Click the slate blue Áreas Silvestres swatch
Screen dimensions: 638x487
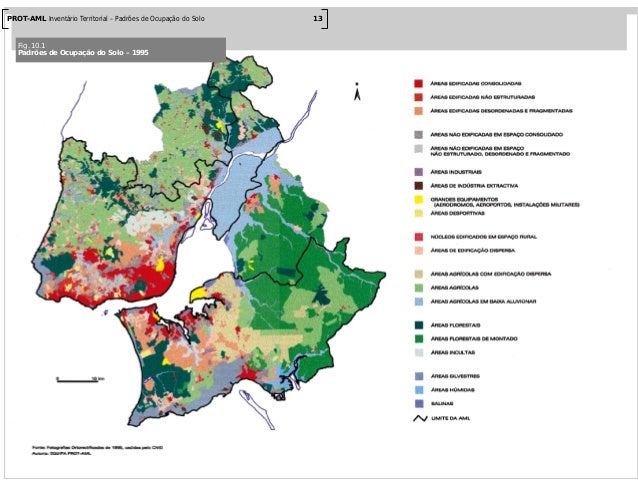[x=418, y=376]
